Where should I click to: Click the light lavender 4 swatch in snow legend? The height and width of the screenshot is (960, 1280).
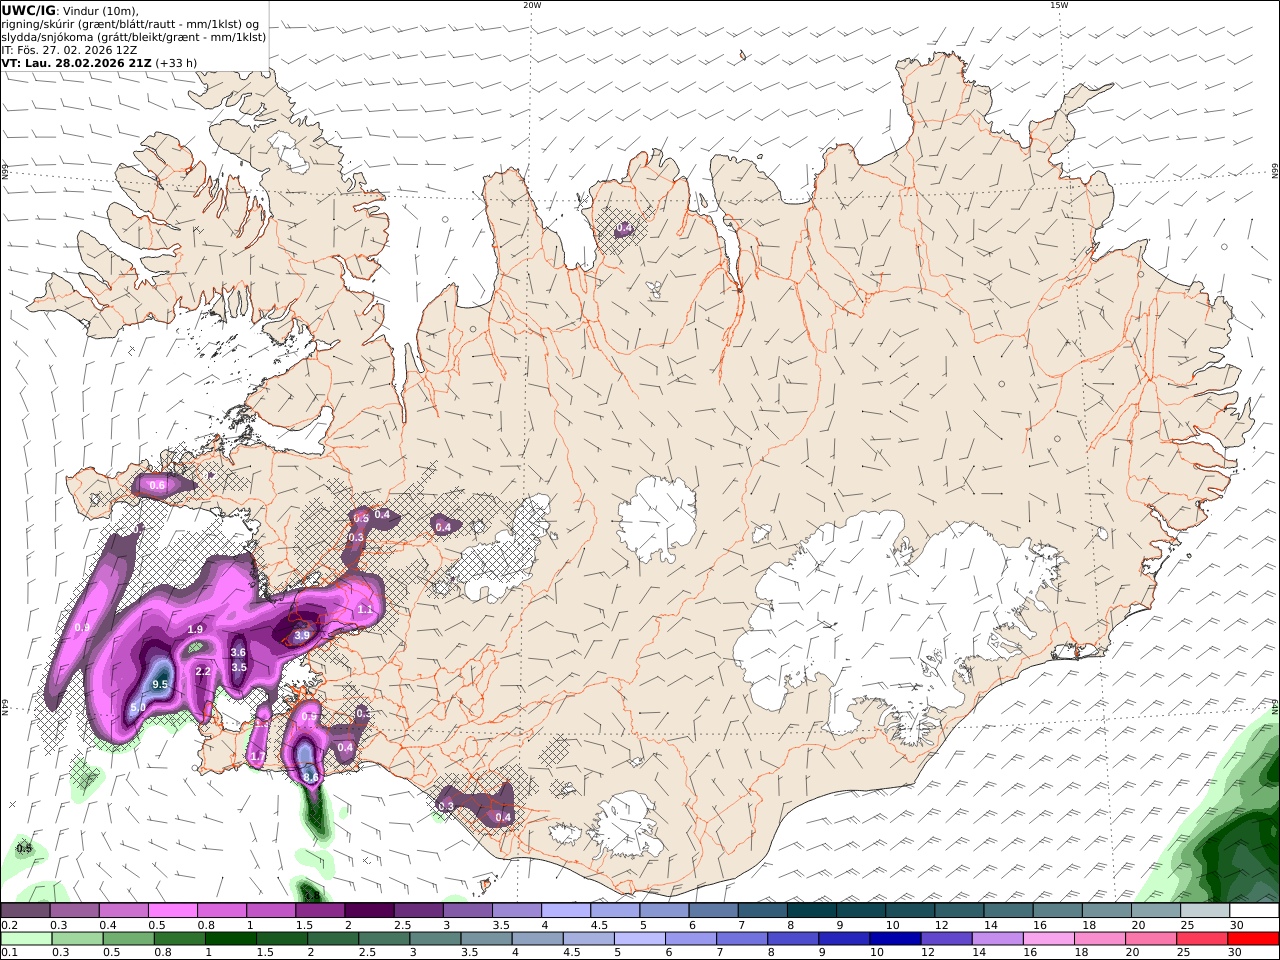[565, 911]
